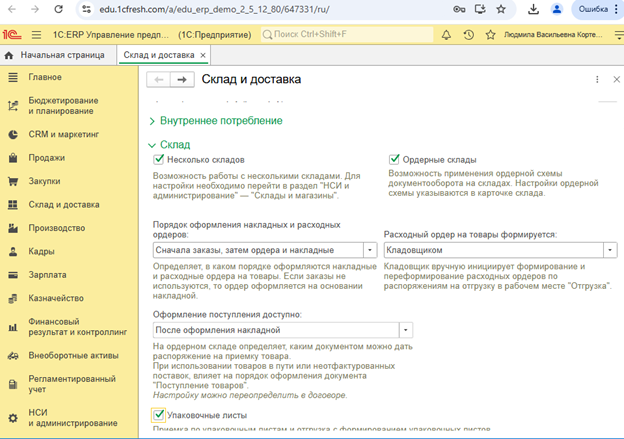Image resolution: width=624 pixels, height=439 pixels.
Task: Close the Склад и доставка tab
Action: click(x=203, y=55)
